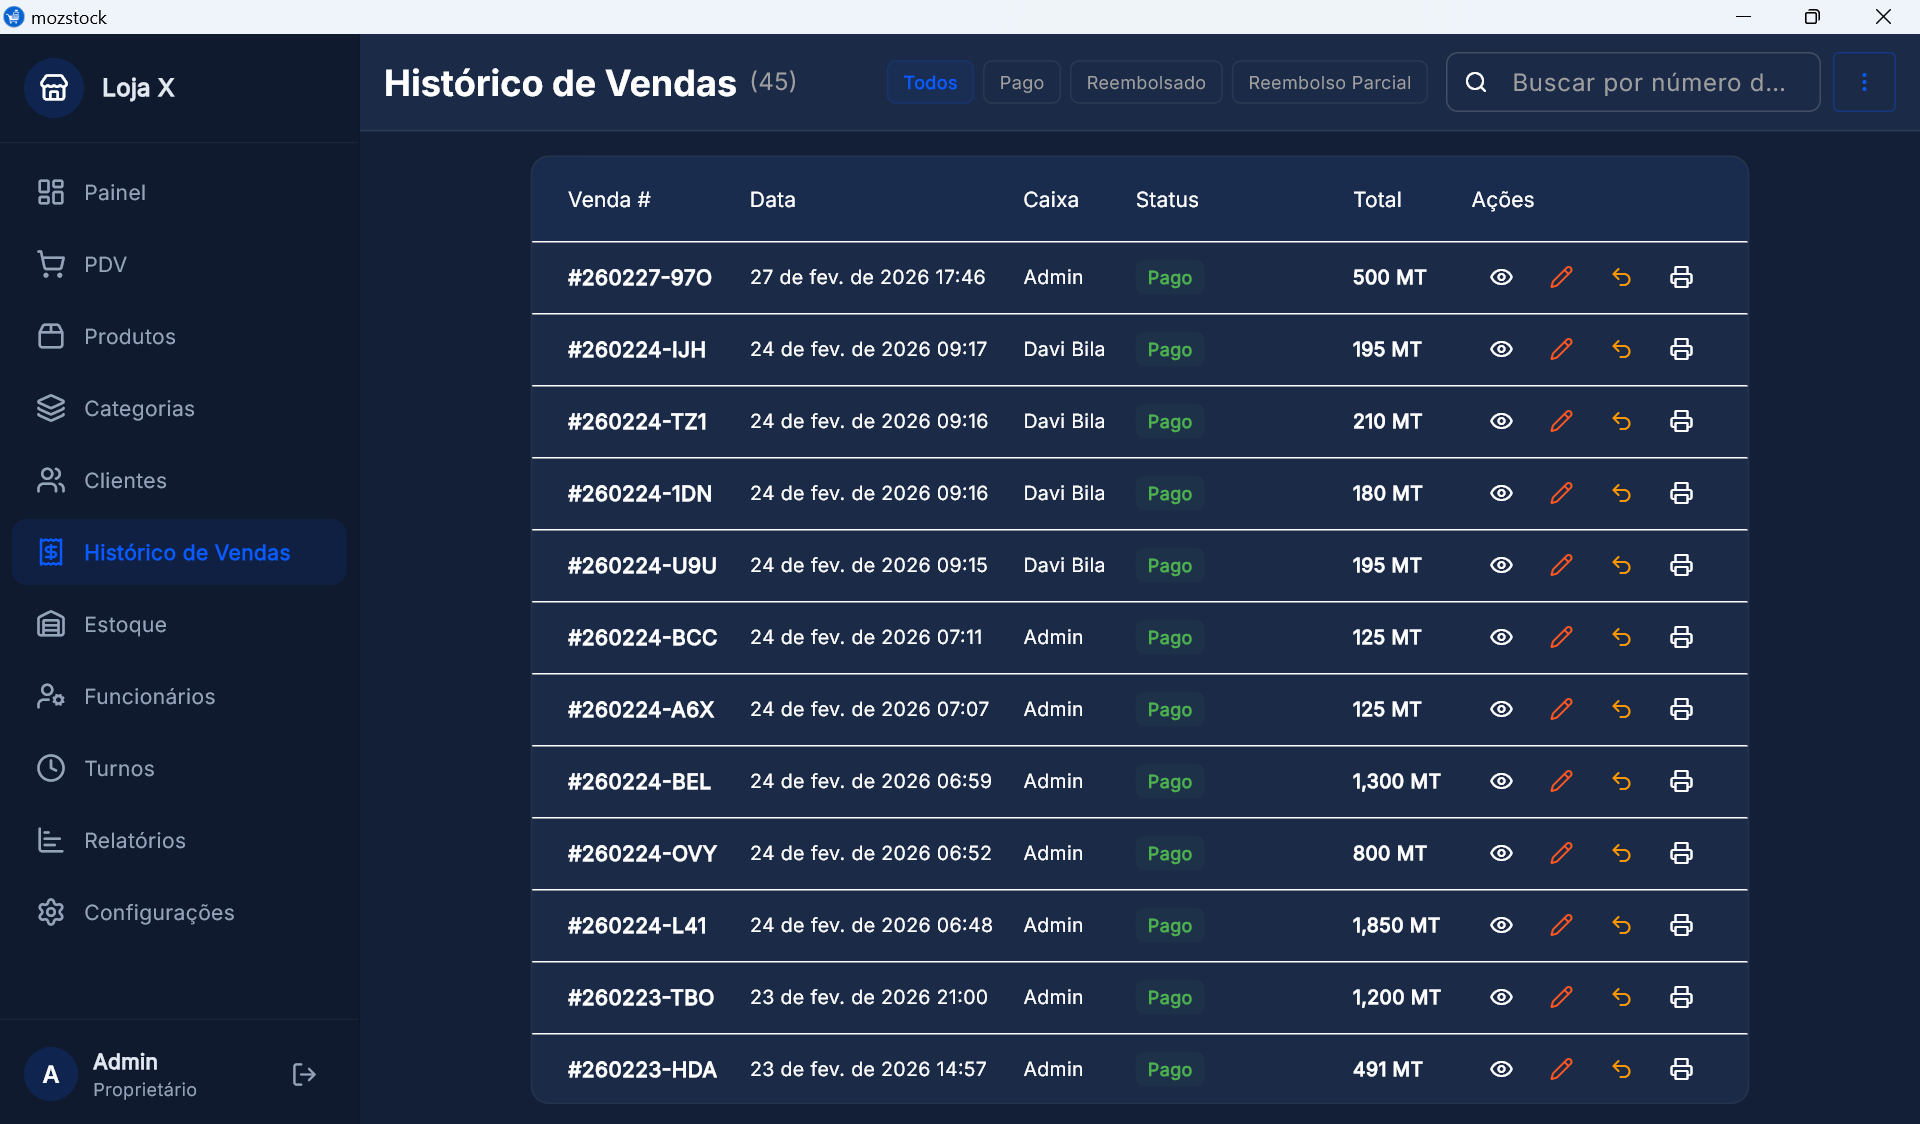View details of sale #260224-TZ1
The width and height of the screenshot is (1920, 1124).
pyautogui.click(x=1501, y=421)
